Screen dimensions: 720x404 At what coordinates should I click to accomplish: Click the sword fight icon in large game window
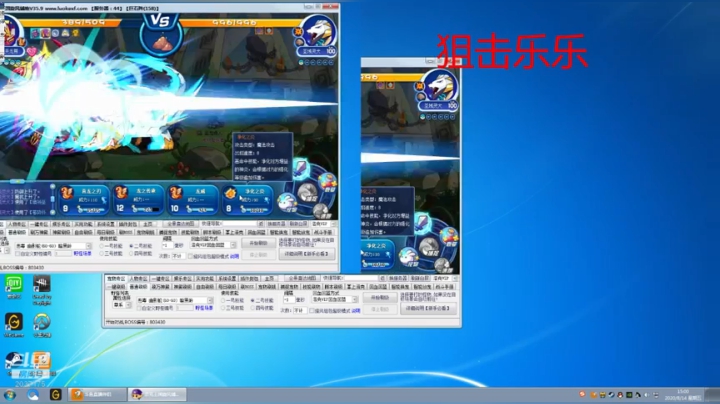(301, 168)
